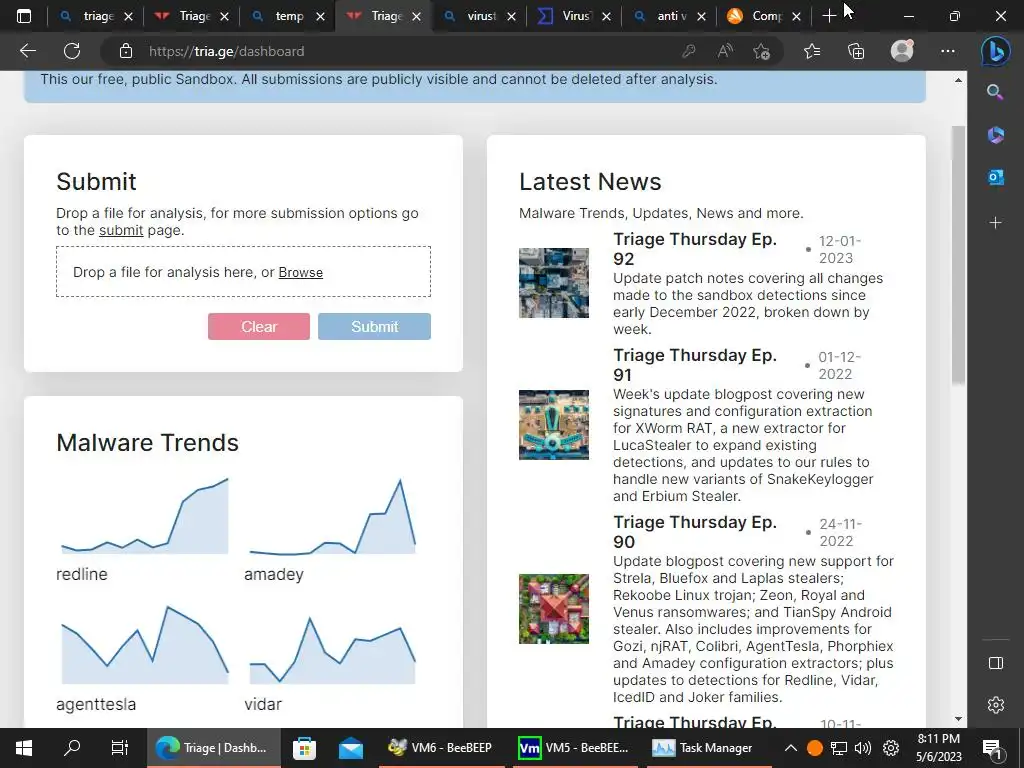
Task: Follow the 'submit' page link
Action: pyautogui.click(x=121, y=230)
